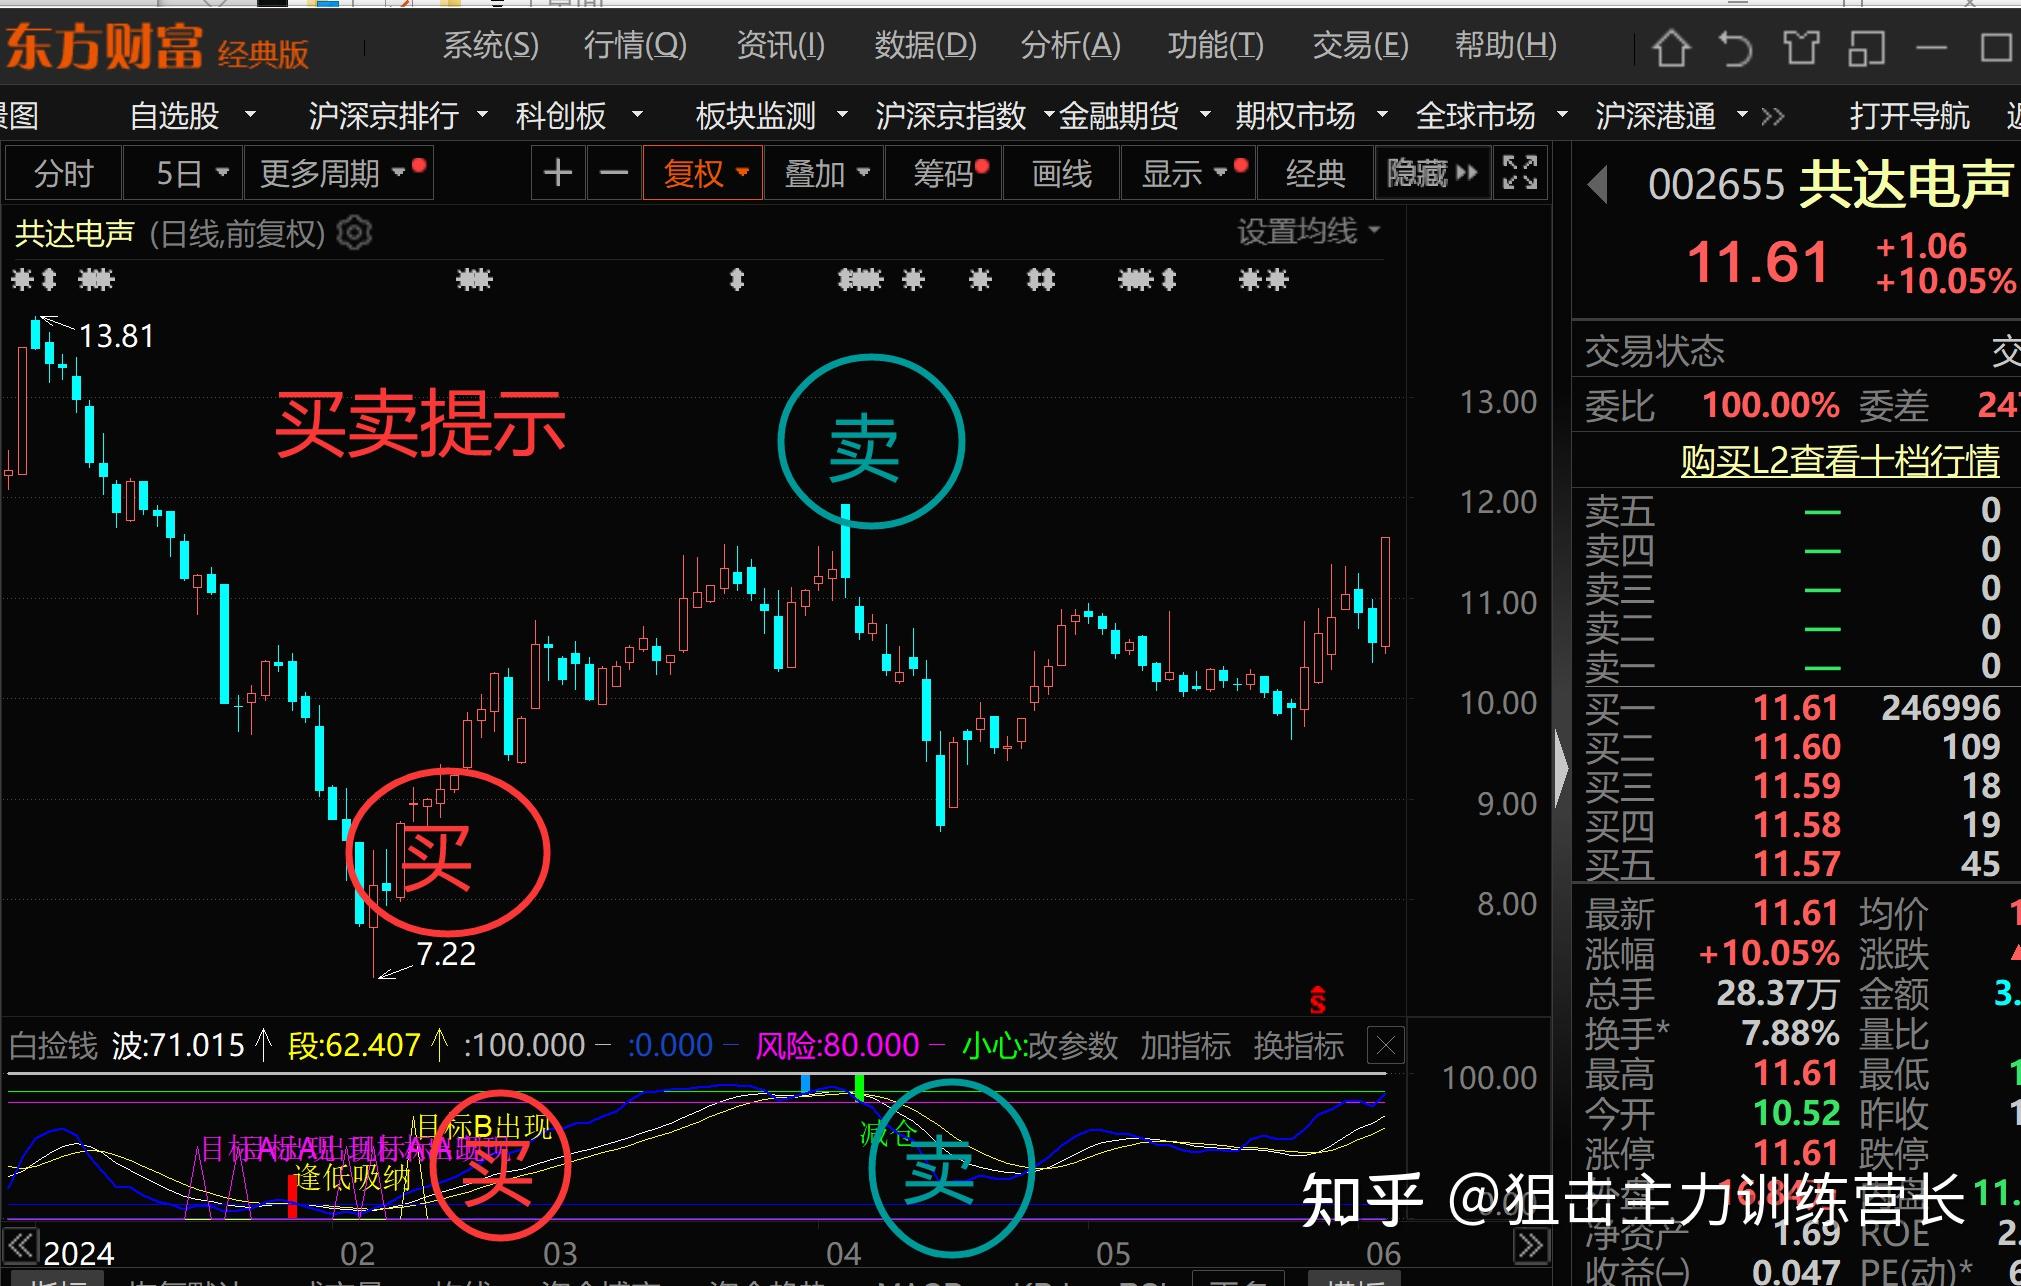This screenshot has height=1286, width=2021.
Task: Click the 画线 drawing button
Action: (x=1062, y=173)
